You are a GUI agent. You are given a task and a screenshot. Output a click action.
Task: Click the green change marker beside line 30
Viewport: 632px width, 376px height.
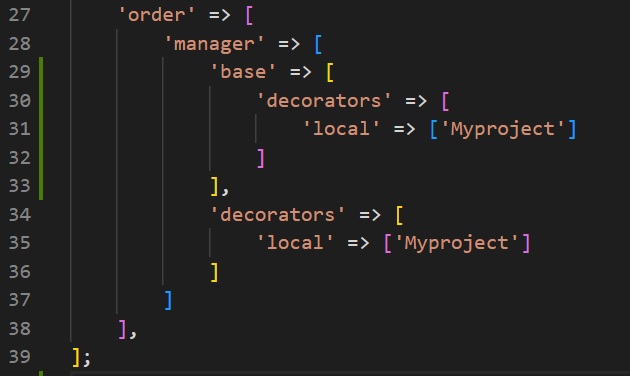tap(41, 100)
